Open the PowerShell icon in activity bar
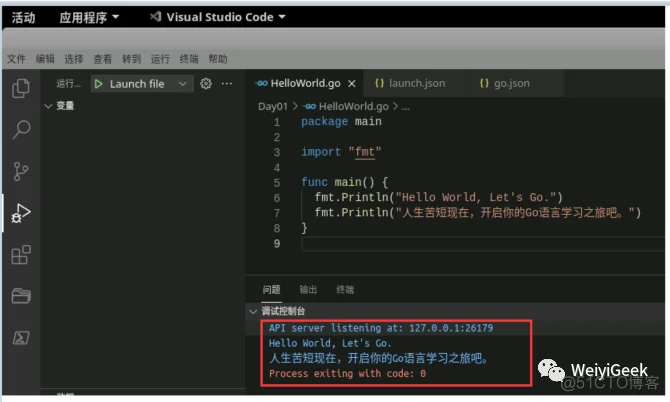Screen dimensions: 670x402 pyautogui.click(x=21, y=338)
